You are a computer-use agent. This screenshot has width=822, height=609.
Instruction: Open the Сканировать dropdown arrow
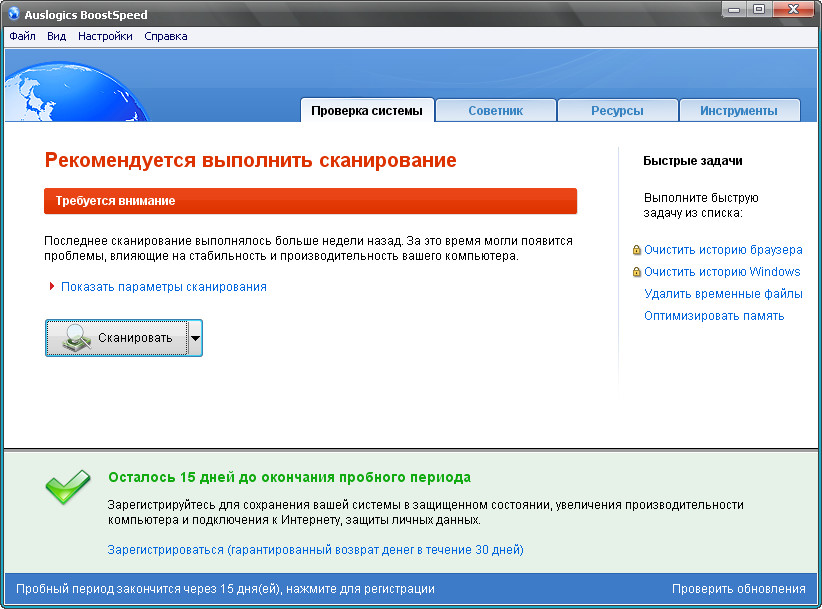(195, 338)
